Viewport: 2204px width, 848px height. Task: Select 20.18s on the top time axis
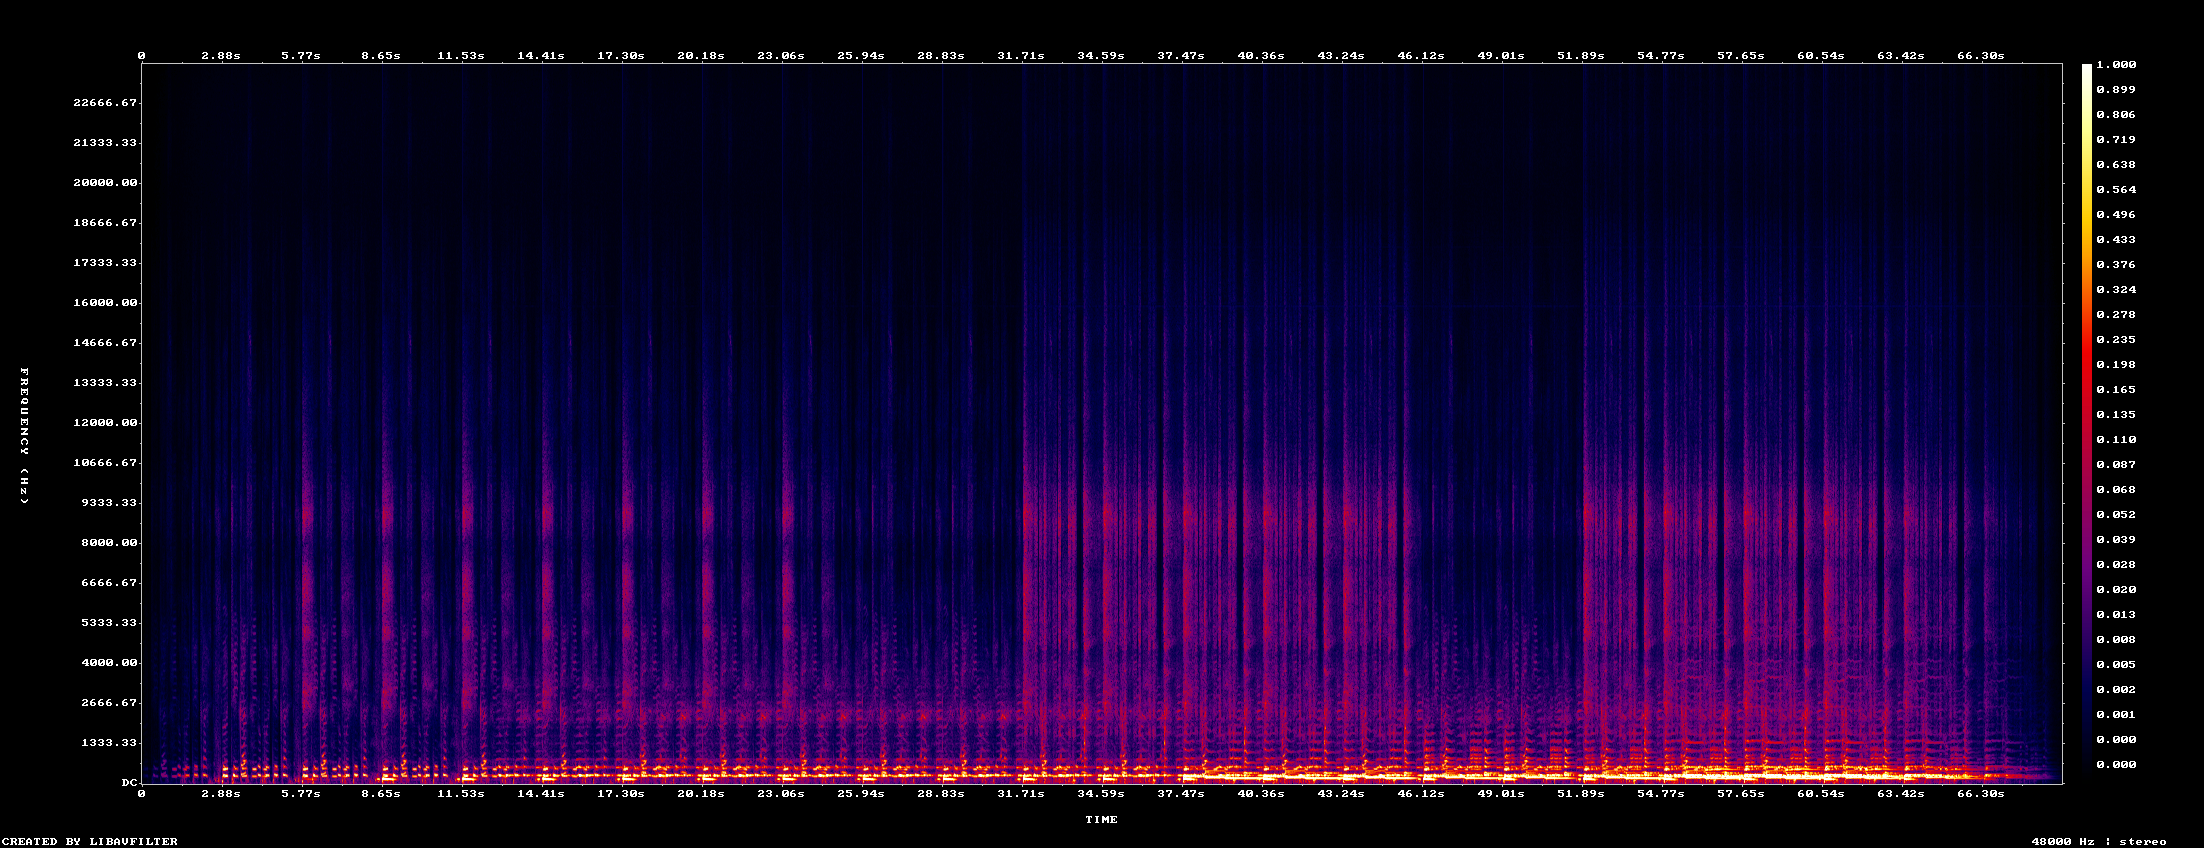pyautogui.click(x=701, y=56)
